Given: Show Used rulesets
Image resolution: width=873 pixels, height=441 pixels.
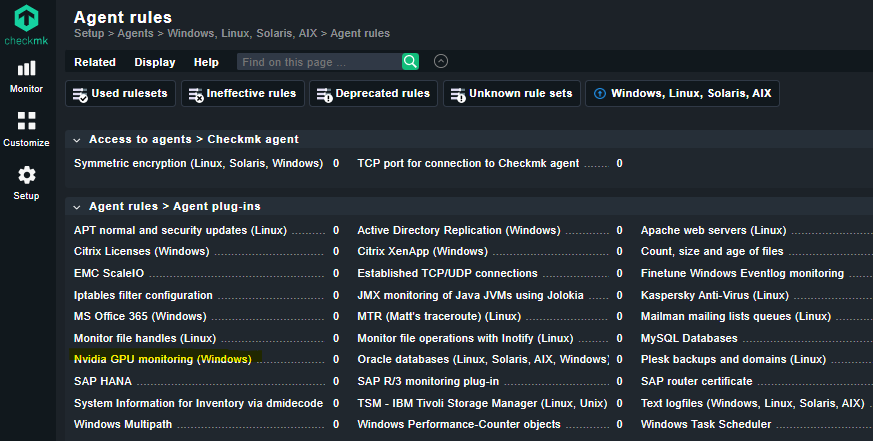Looking at the screenshot, I should click(x=120, y=94).
